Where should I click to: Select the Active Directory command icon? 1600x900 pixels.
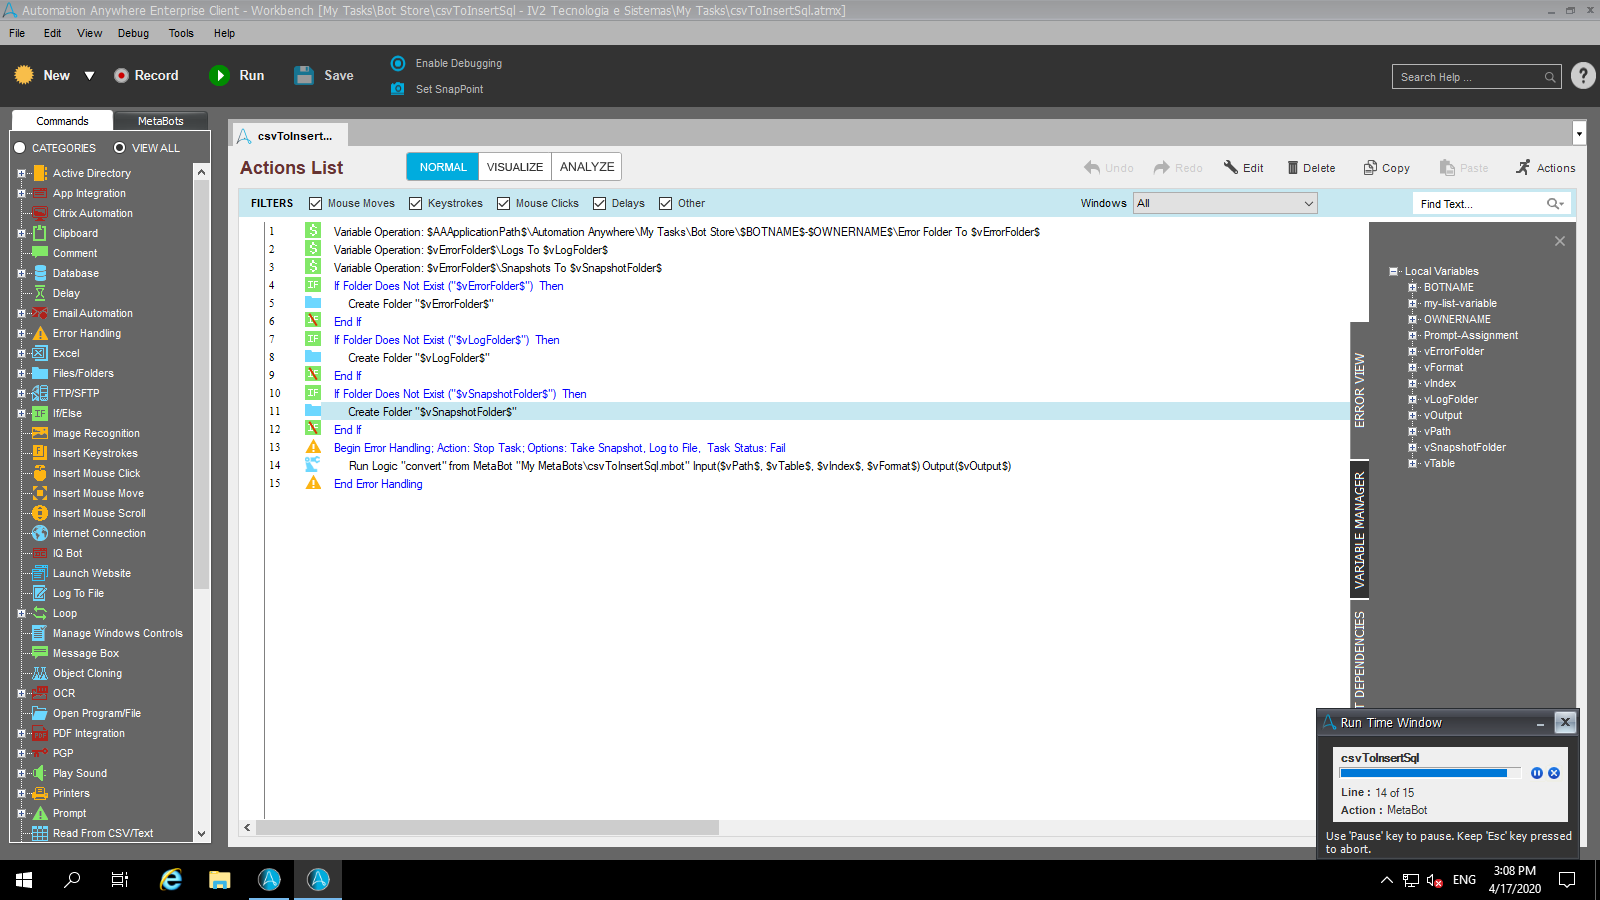tap(40, 173)
